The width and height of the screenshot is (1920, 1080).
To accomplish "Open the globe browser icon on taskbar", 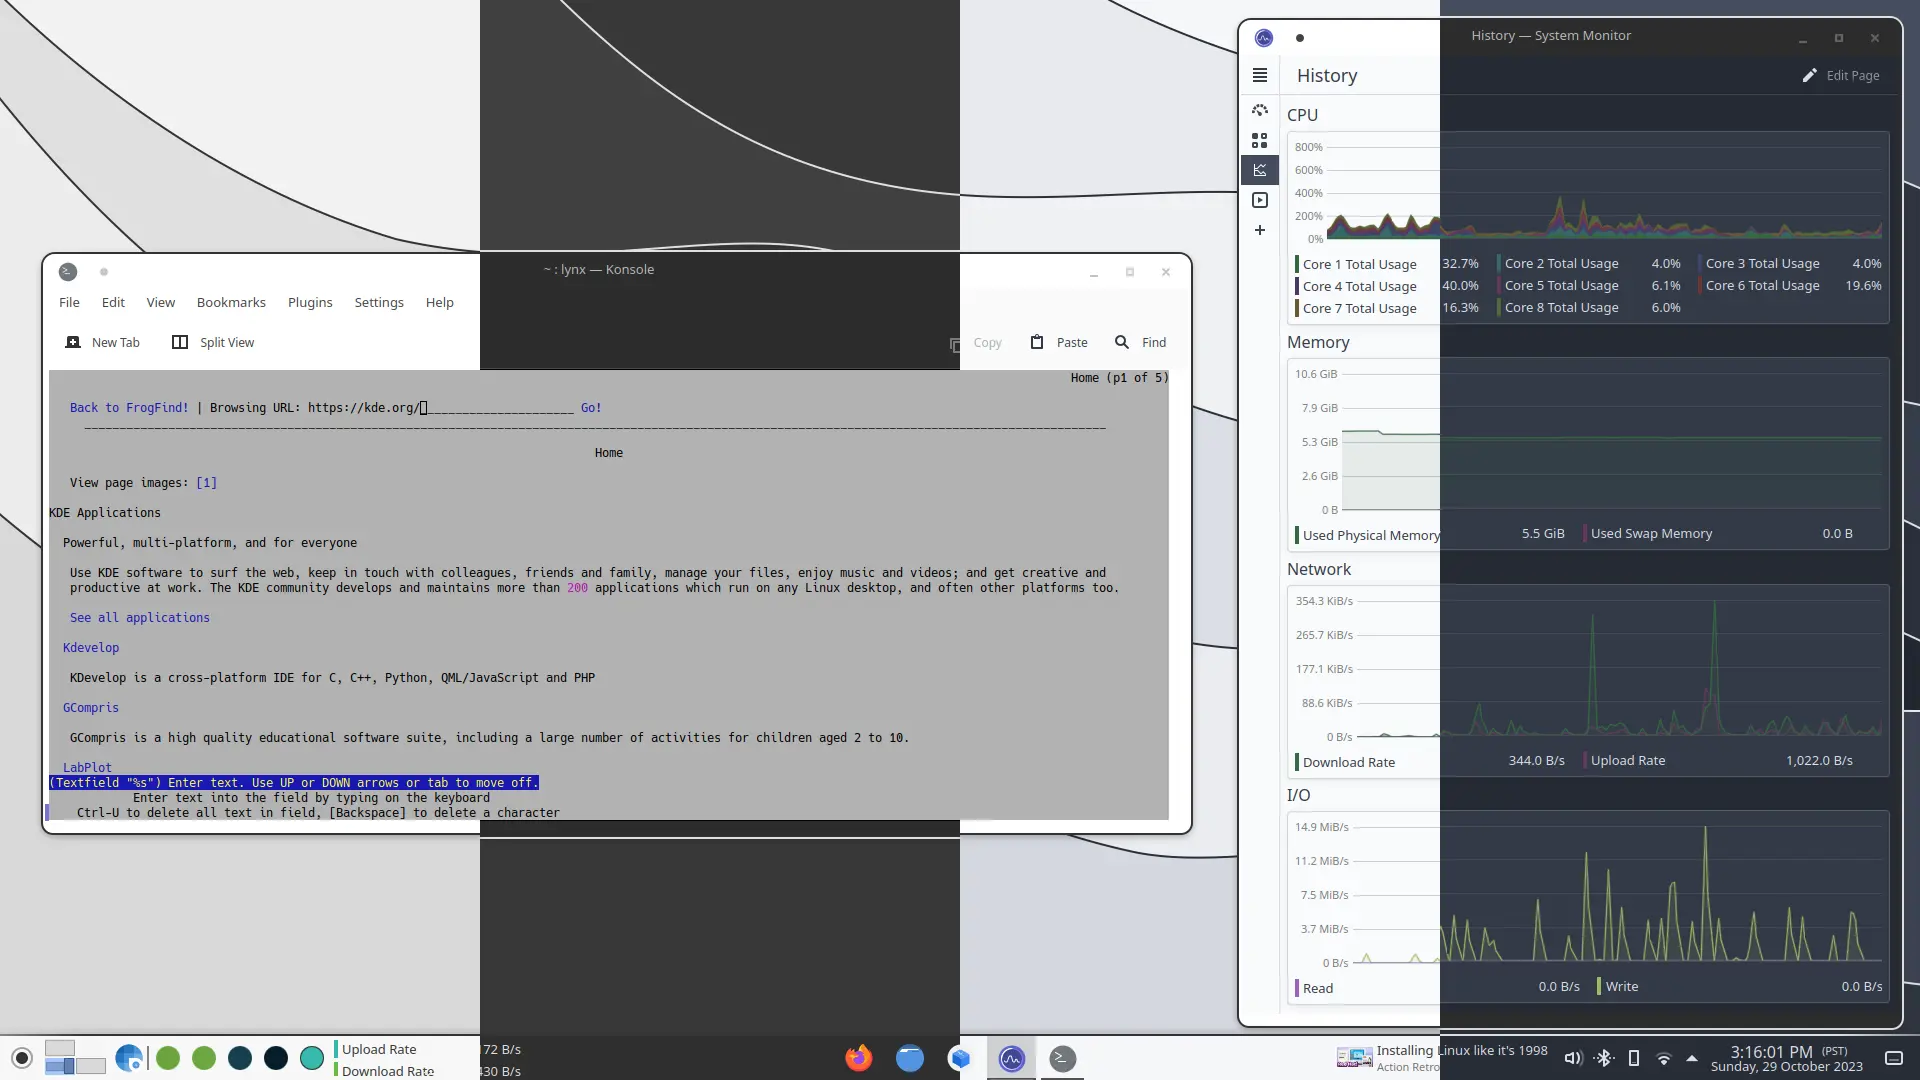I will click(129, 1058).
